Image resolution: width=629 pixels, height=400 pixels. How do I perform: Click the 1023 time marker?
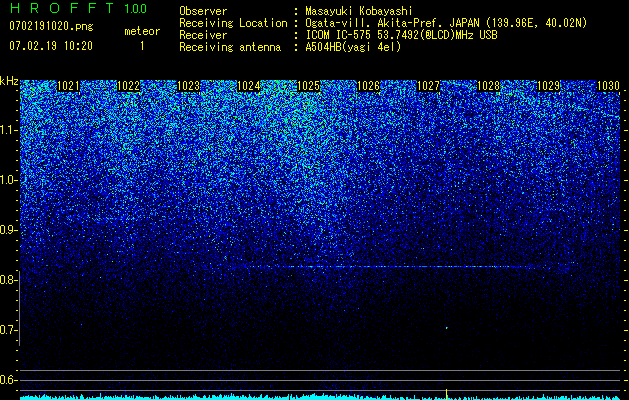(189, 86)
